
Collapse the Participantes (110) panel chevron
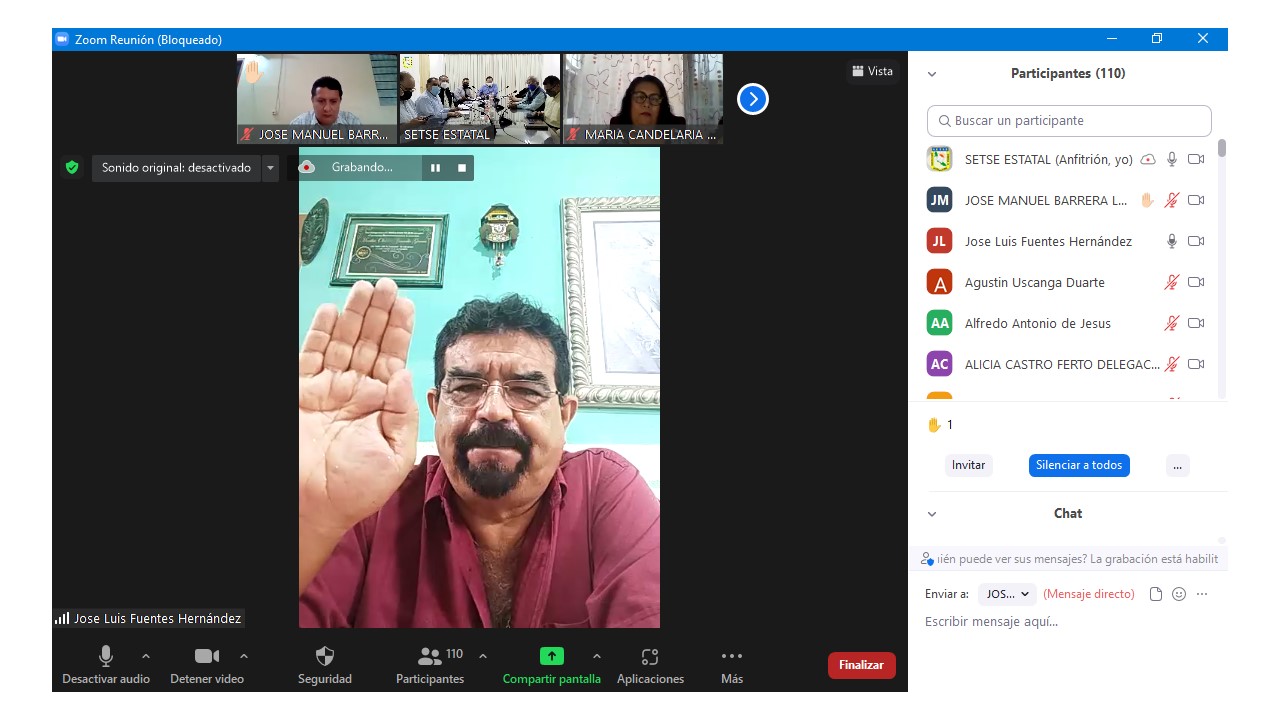click(932, 74)
